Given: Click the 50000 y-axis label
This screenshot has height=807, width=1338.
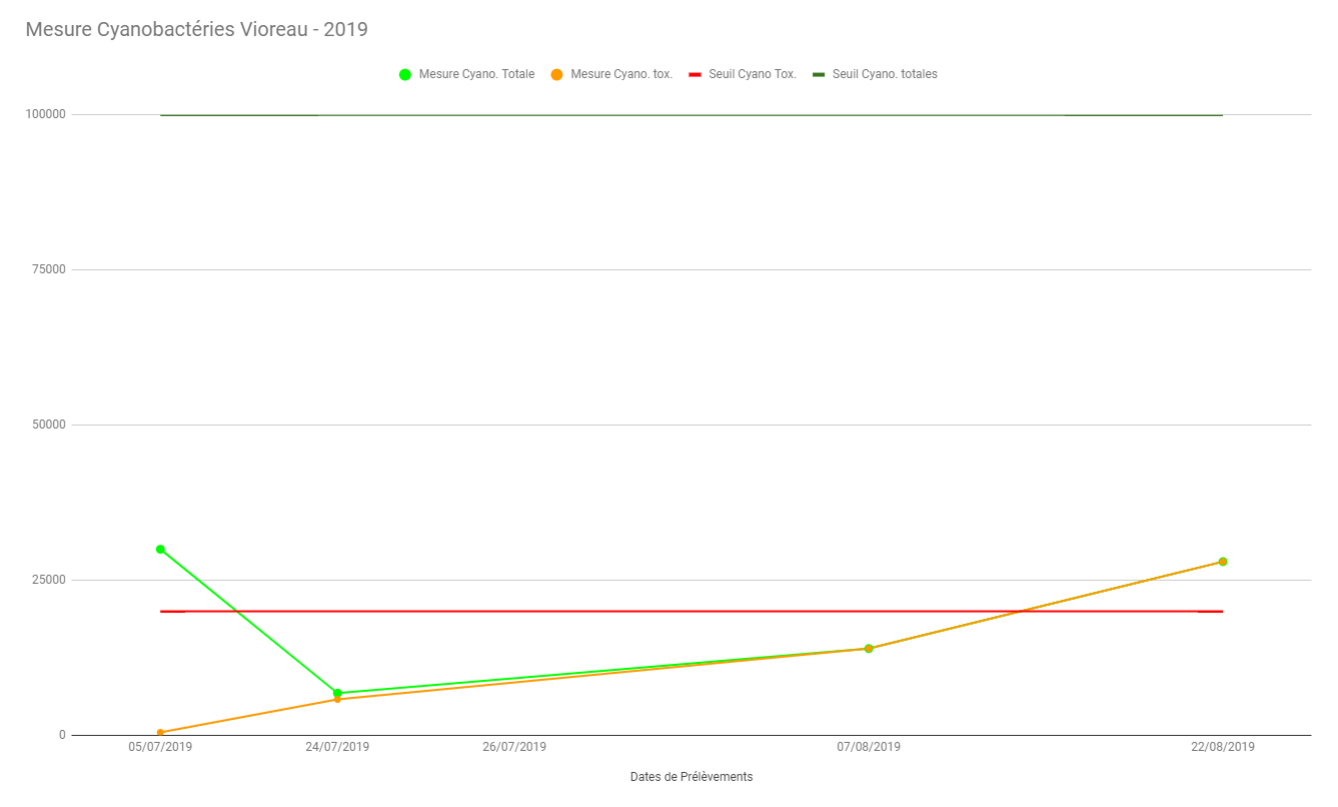Looking at the screenshot, I should click(x=49, y=424).
